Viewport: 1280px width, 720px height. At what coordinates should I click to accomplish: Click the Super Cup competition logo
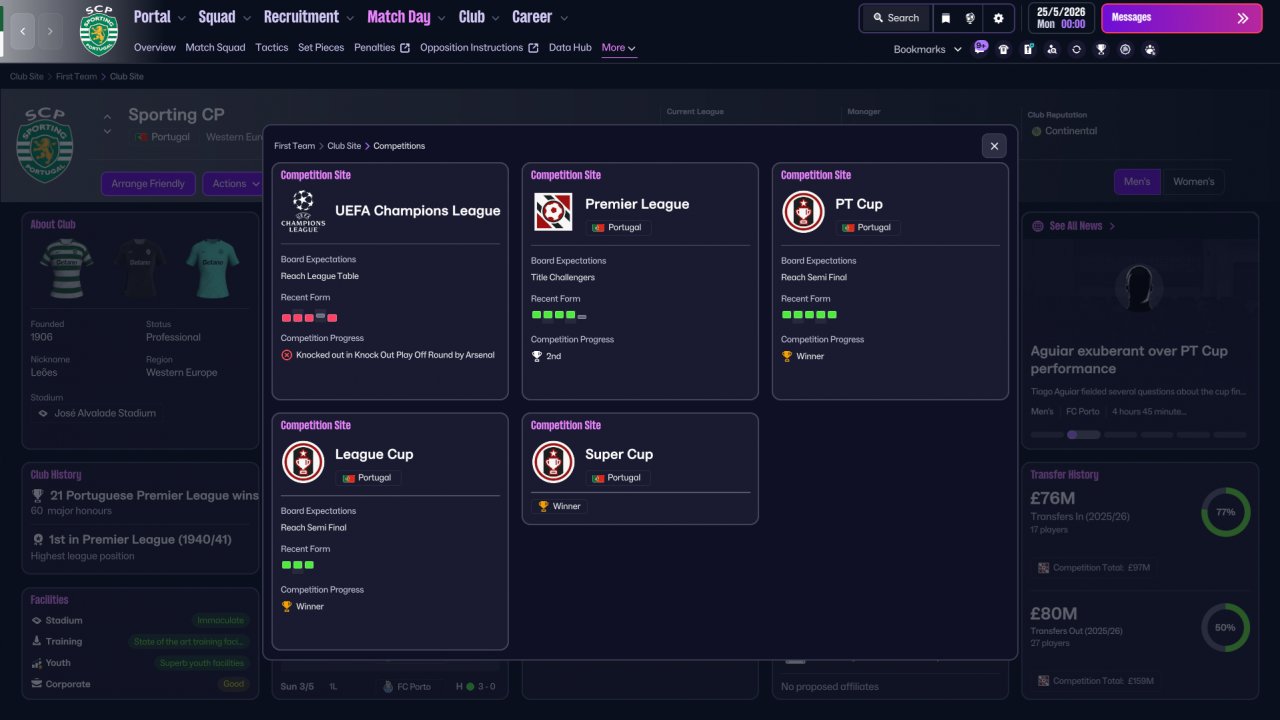[x=553, y=462]
